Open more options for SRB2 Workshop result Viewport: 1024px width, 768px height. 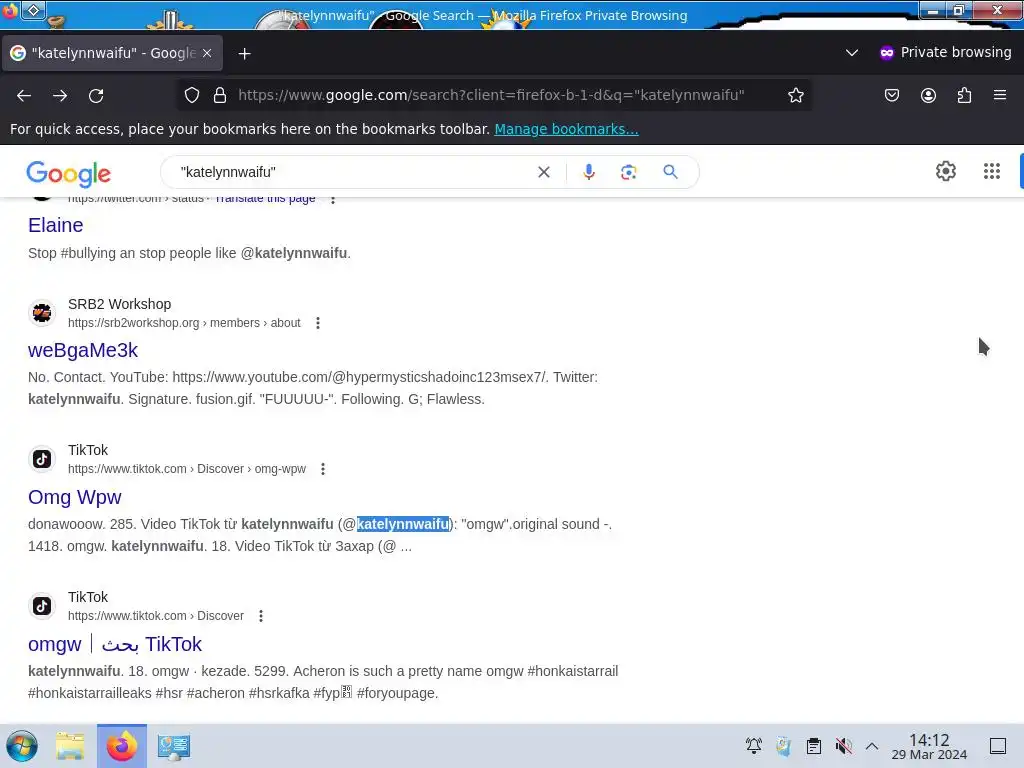coord(318,323)
